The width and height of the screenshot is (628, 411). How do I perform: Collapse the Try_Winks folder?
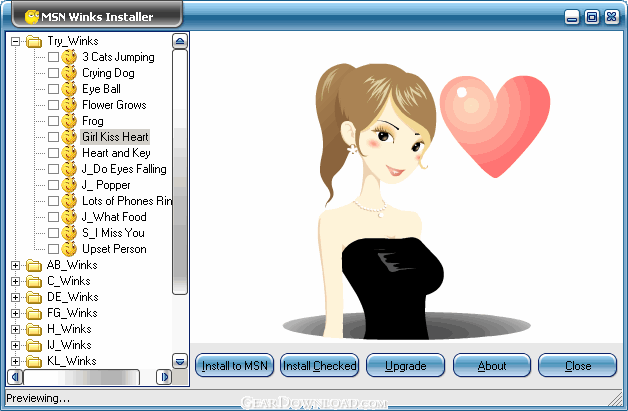click(x=15, y=41)
